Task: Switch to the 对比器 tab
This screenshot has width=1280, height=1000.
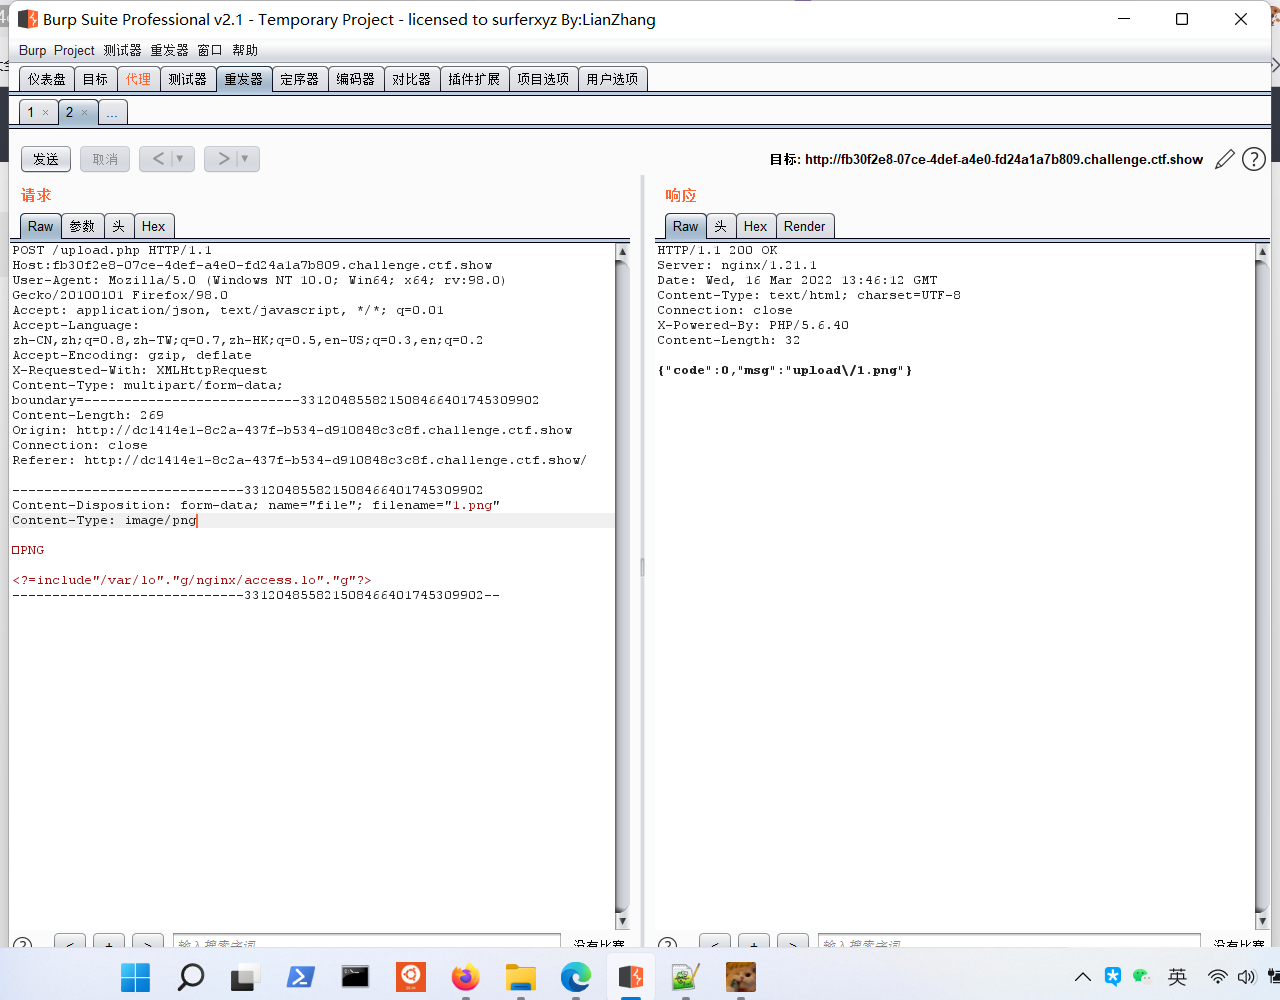Action: point(411,79)
